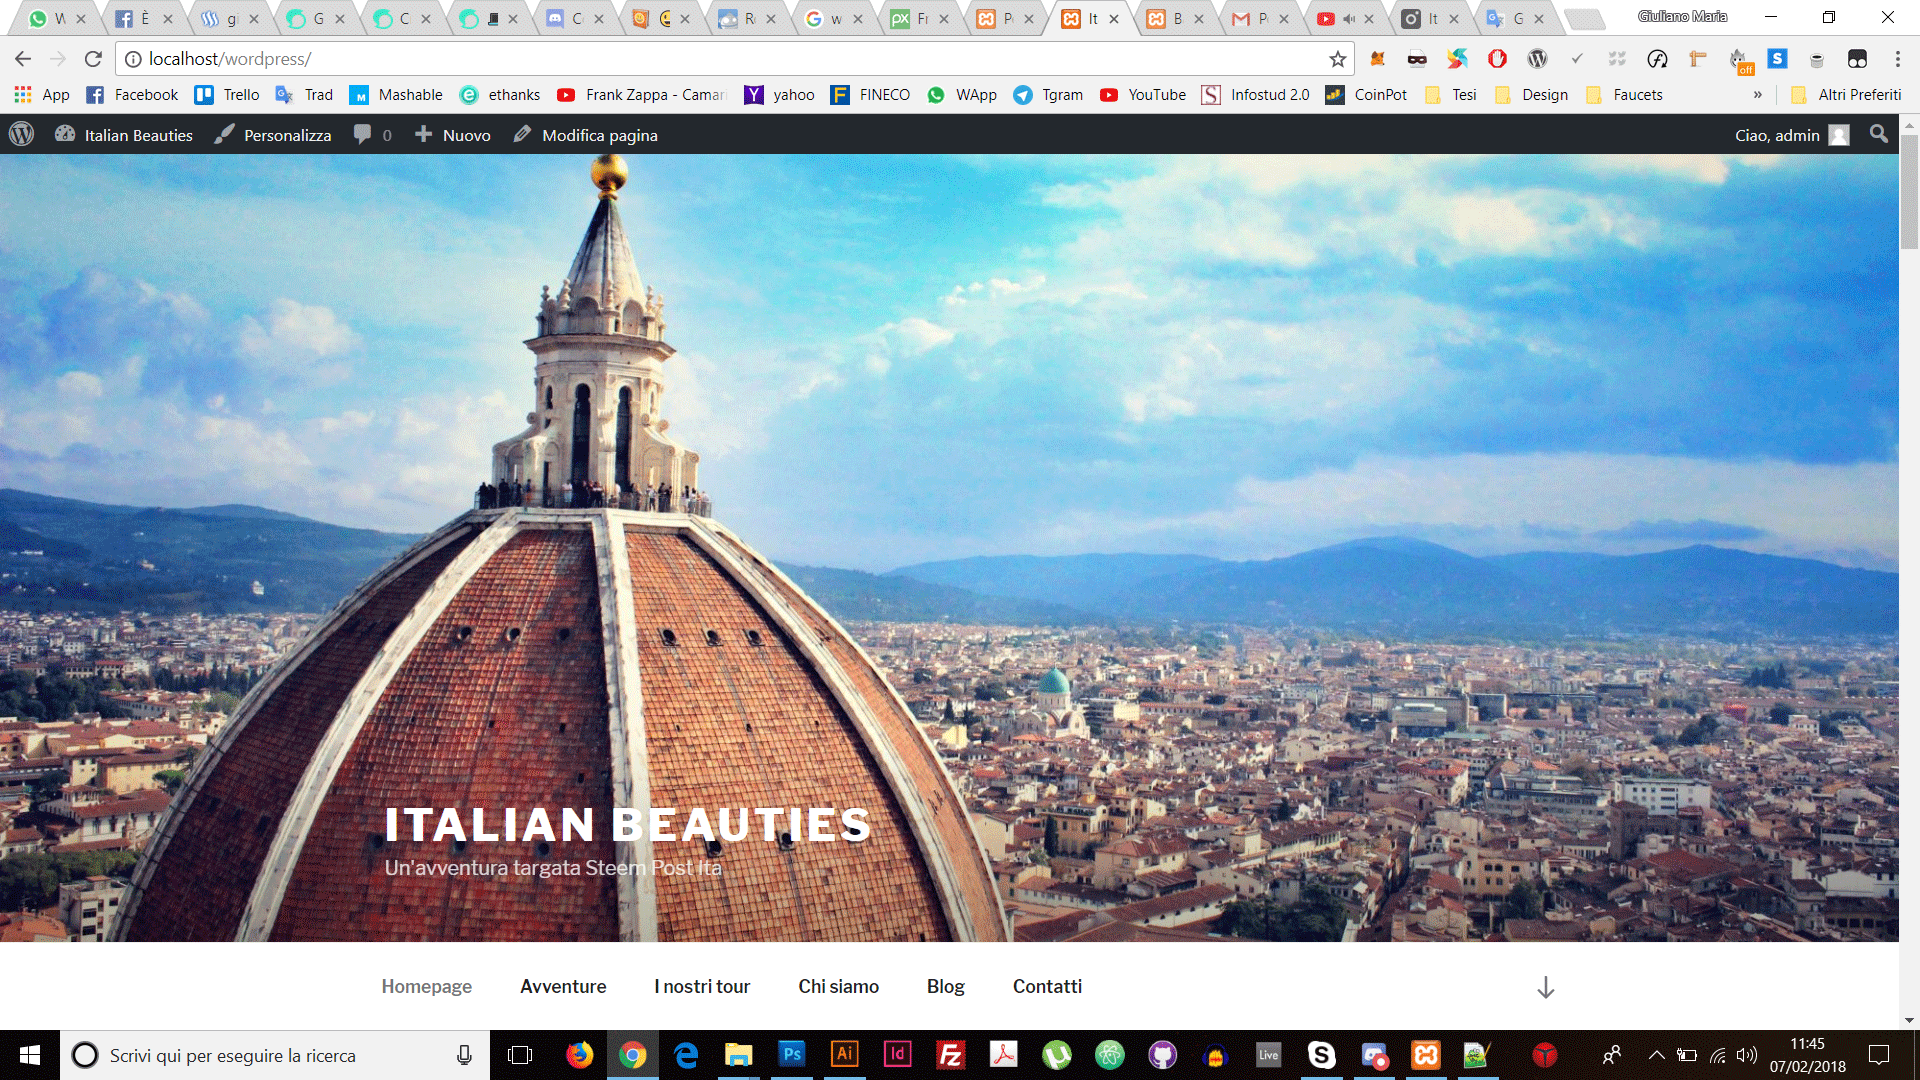
Task: Click the Opera-style red O extension icon
Action: tap(1497, 59)
